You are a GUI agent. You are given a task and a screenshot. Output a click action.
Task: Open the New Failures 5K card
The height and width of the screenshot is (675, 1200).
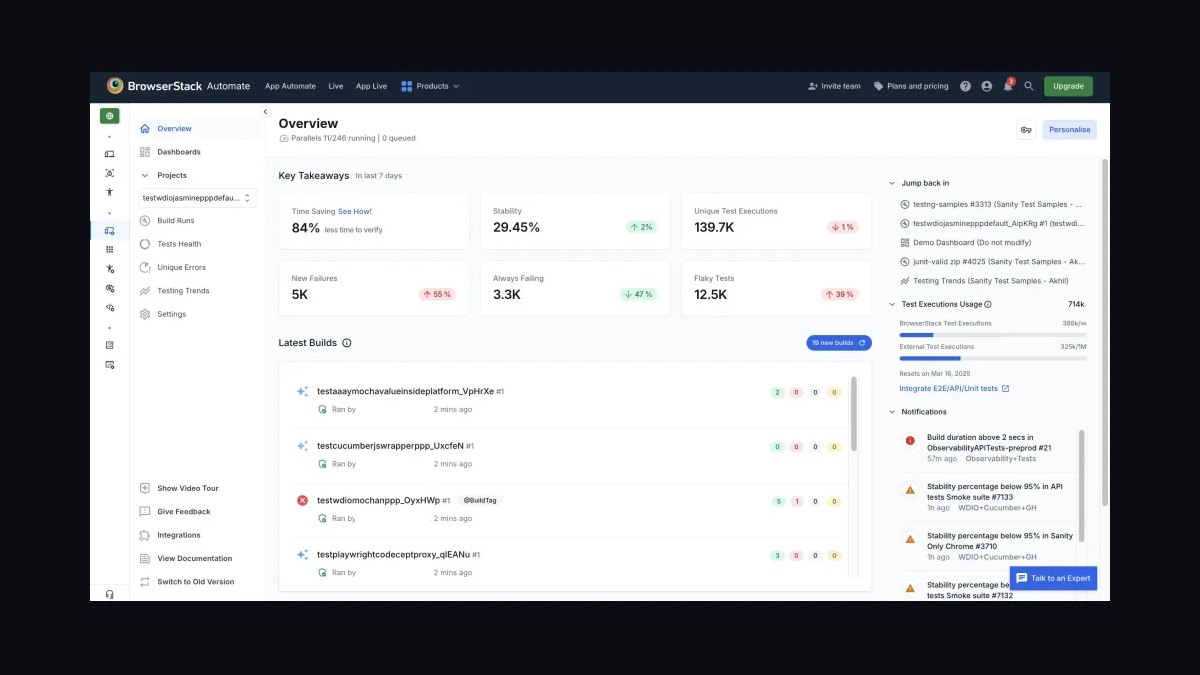373,289
